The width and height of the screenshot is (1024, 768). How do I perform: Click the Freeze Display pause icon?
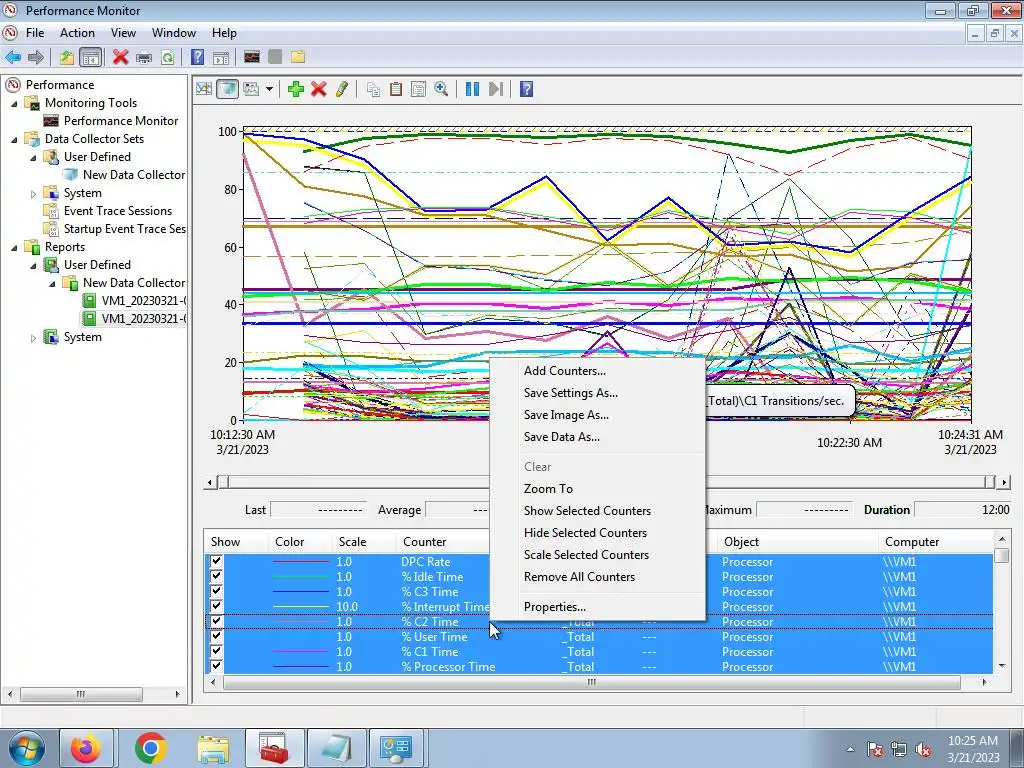click(472, 89)
